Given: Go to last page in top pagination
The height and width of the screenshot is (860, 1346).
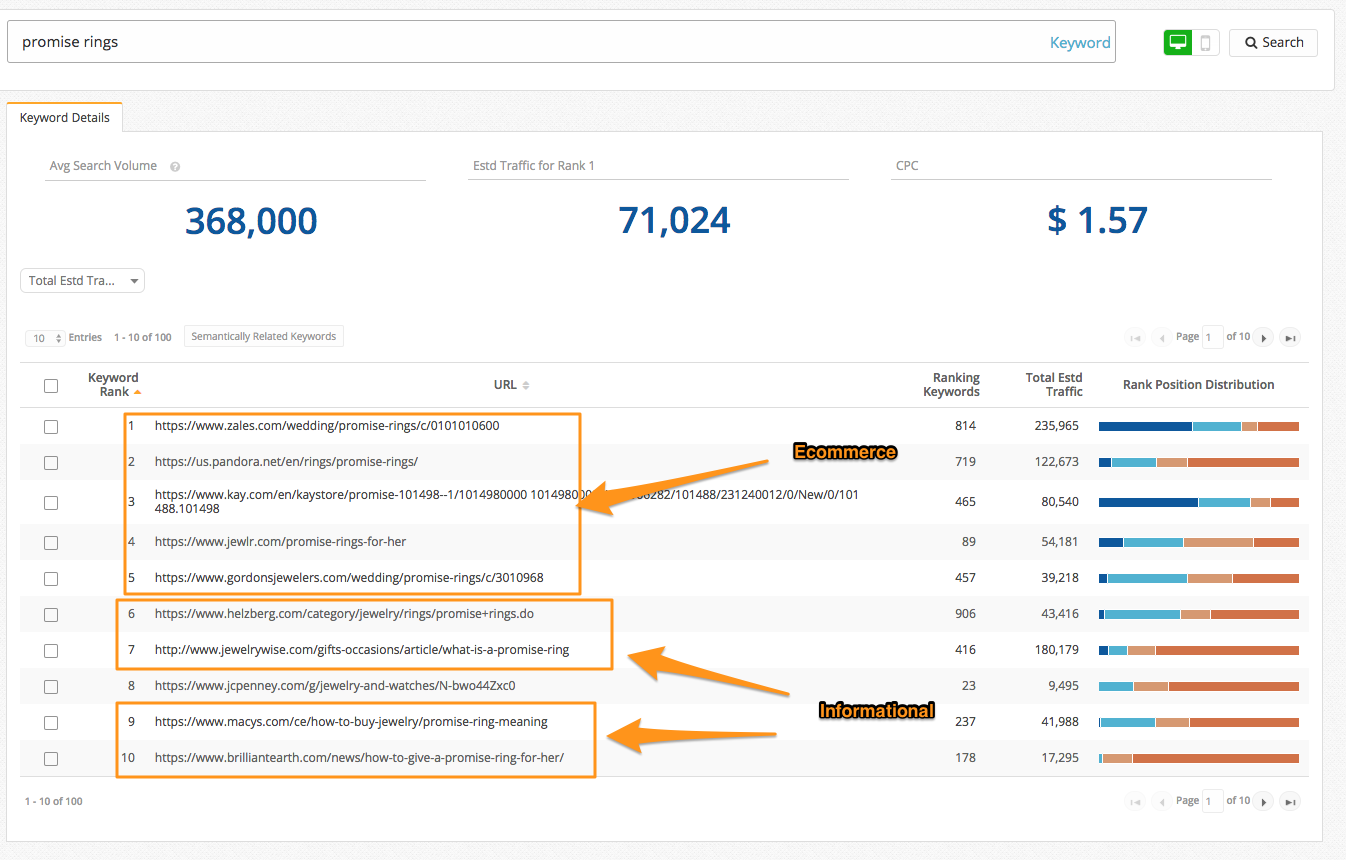Looking at the screenshot, I should click(x=1290, y=337).
